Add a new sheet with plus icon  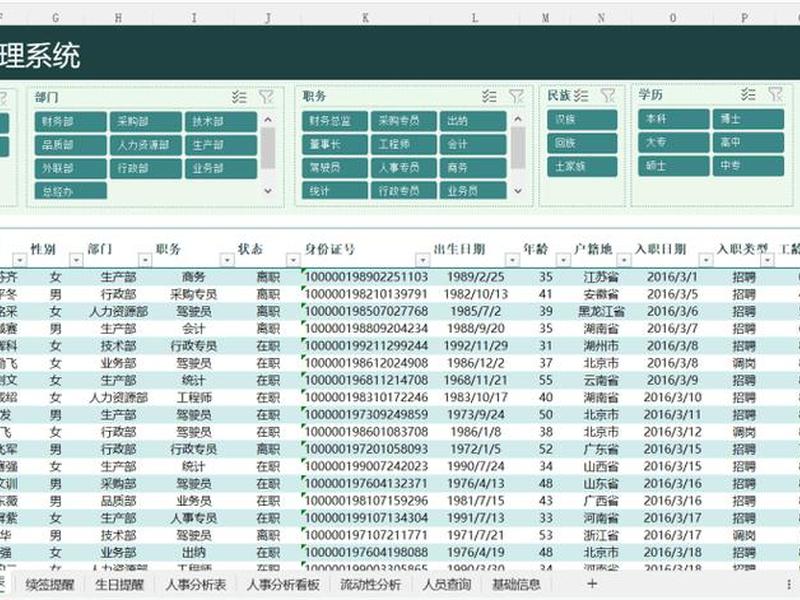[x=592, y=584]
